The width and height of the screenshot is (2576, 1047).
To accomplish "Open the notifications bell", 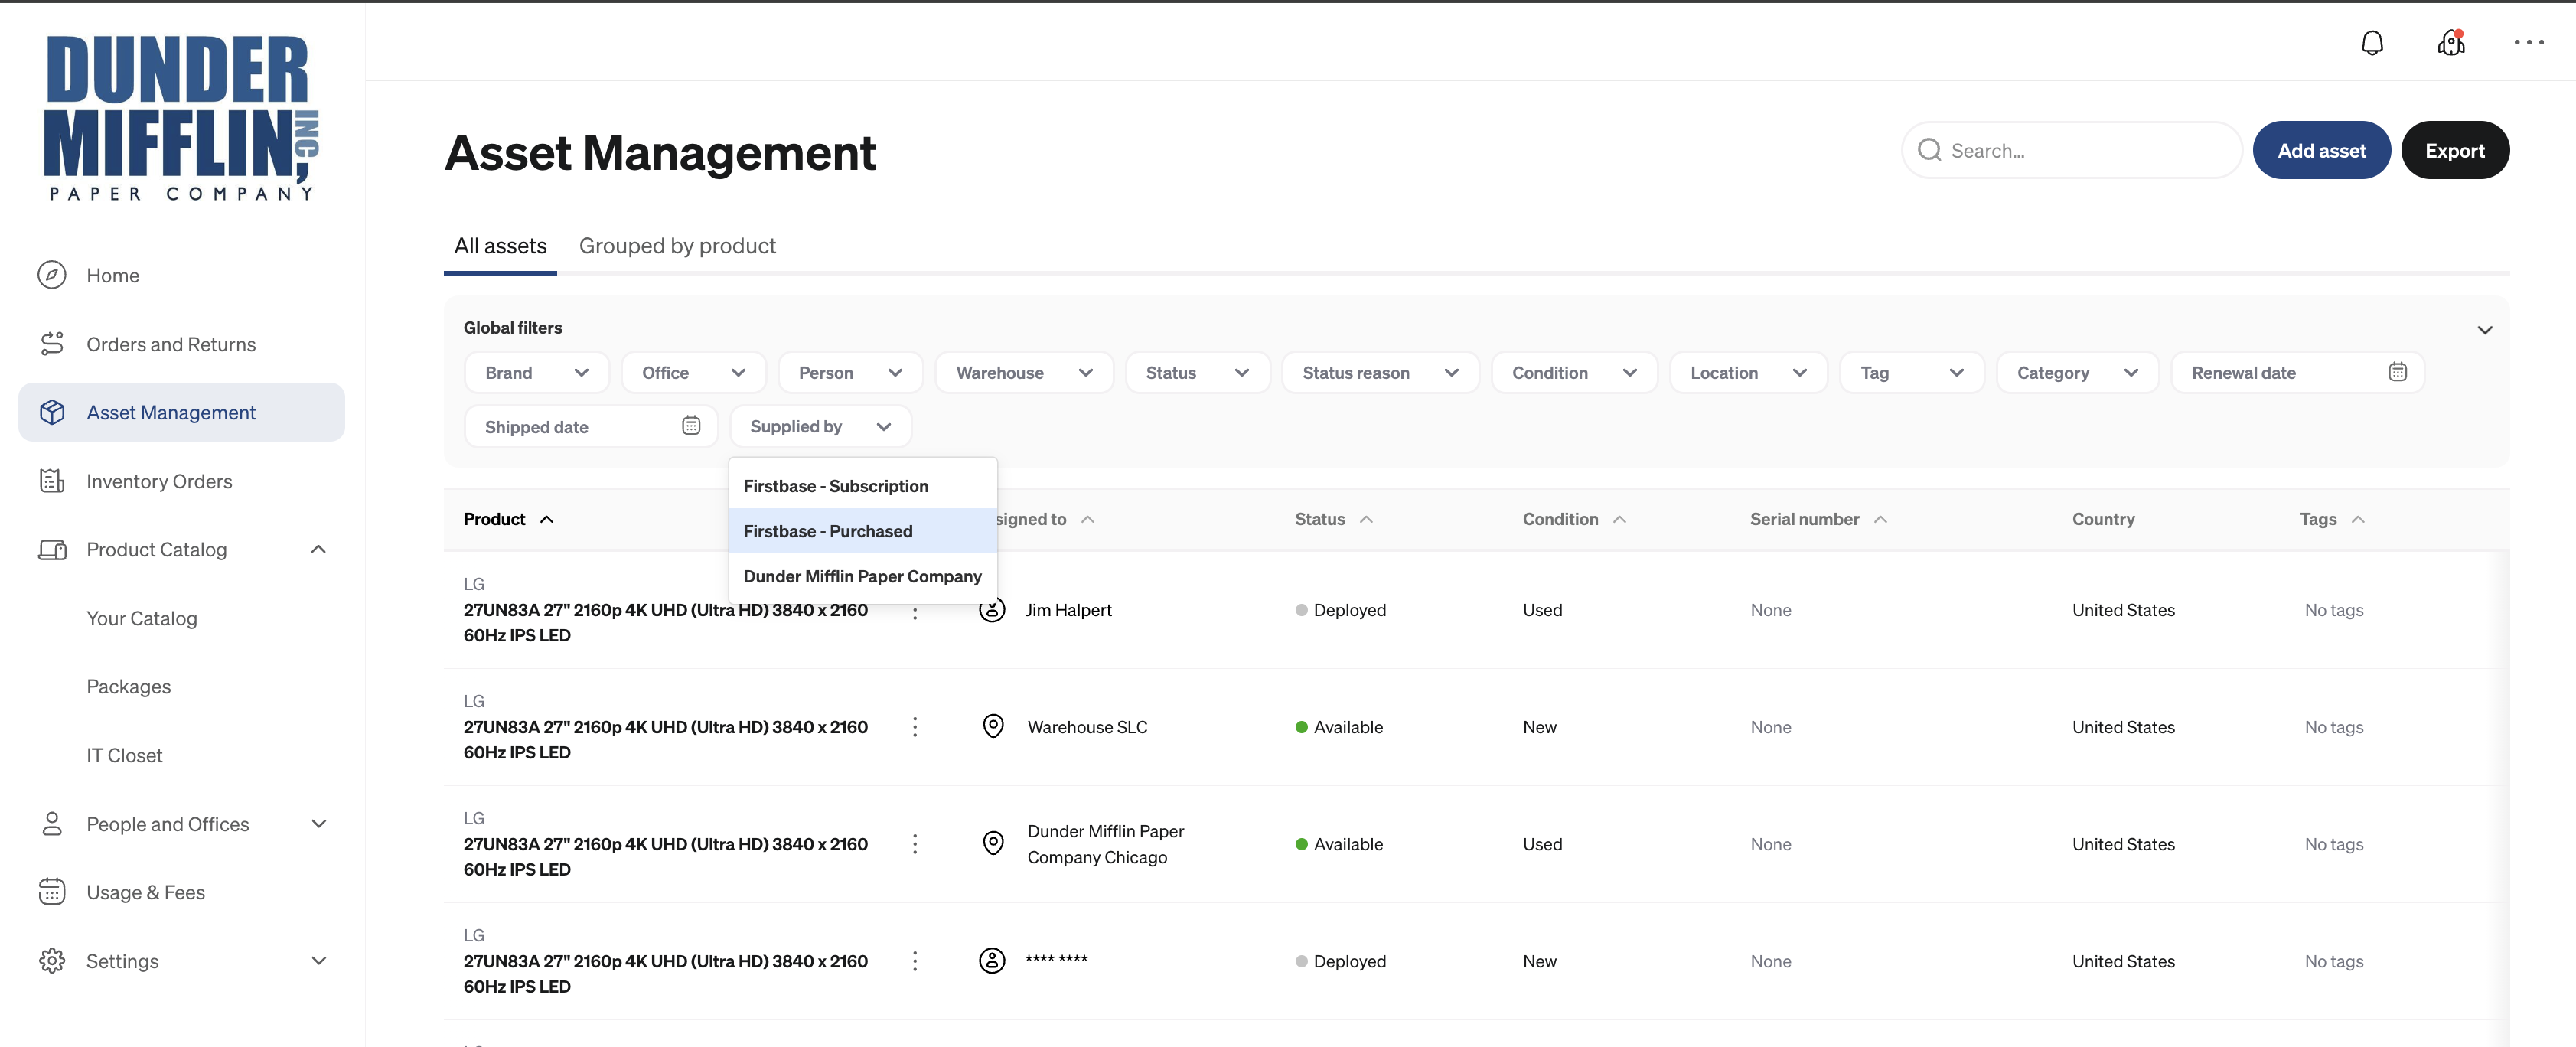I will (2372, 43).
